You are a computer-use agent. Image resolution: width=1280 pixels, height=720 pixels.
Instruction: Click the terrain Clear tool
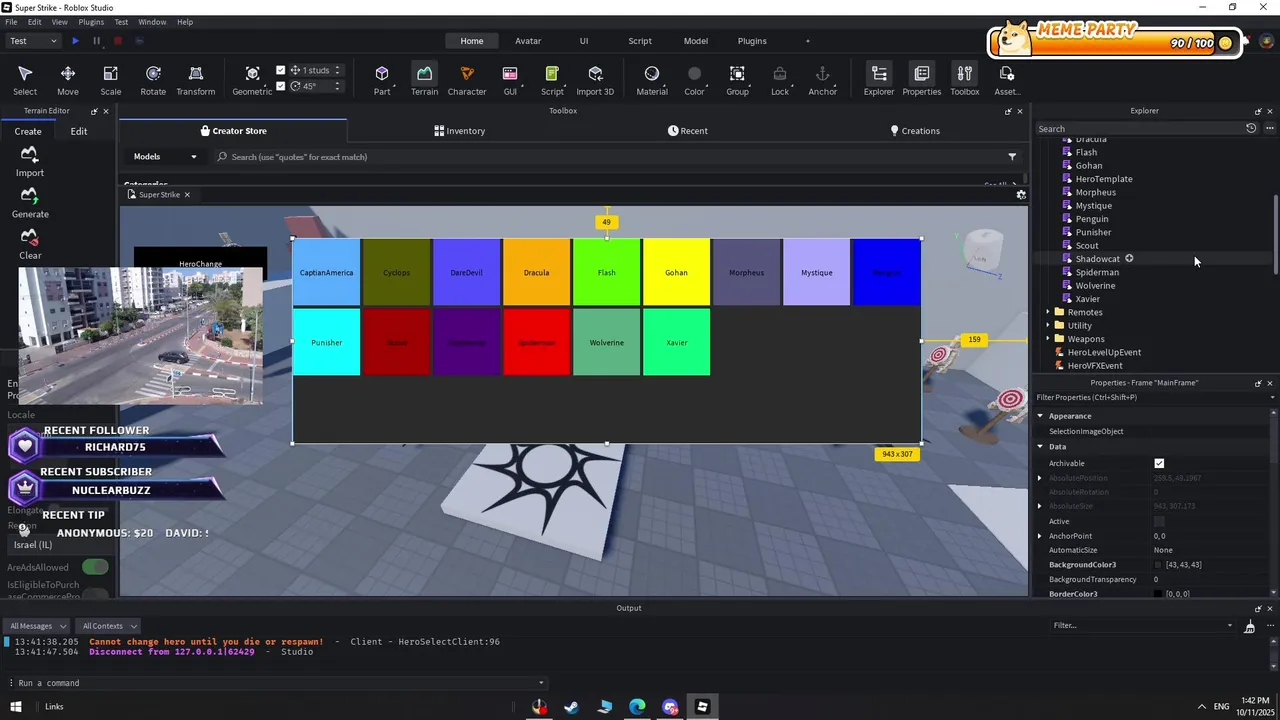click(x=30, y=244)
